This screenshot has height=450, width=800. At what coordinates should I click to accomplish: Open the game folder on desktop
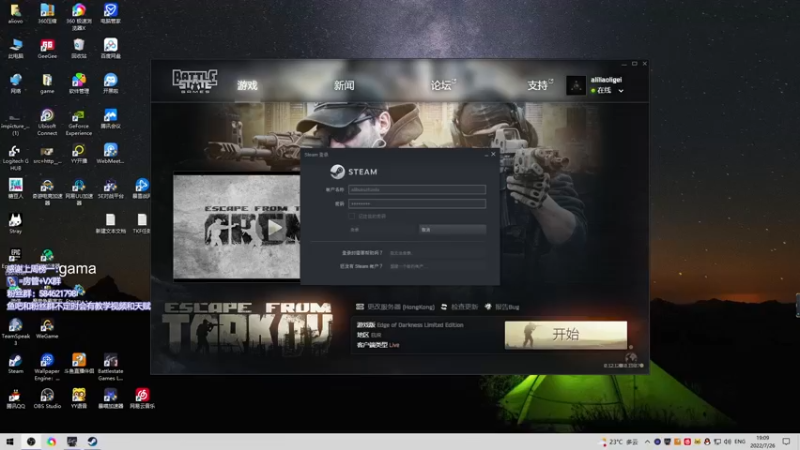pos(47,84)
